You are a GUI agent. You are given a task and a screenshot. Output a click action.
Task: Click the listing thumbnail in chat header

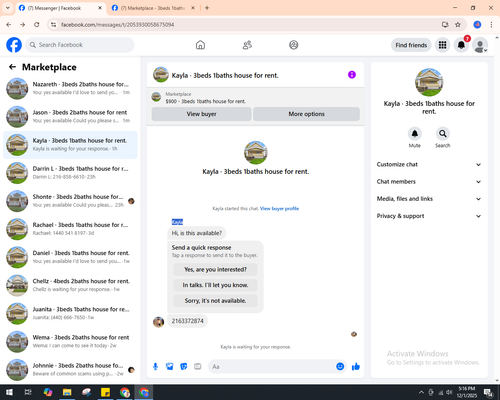pos(161,75)
